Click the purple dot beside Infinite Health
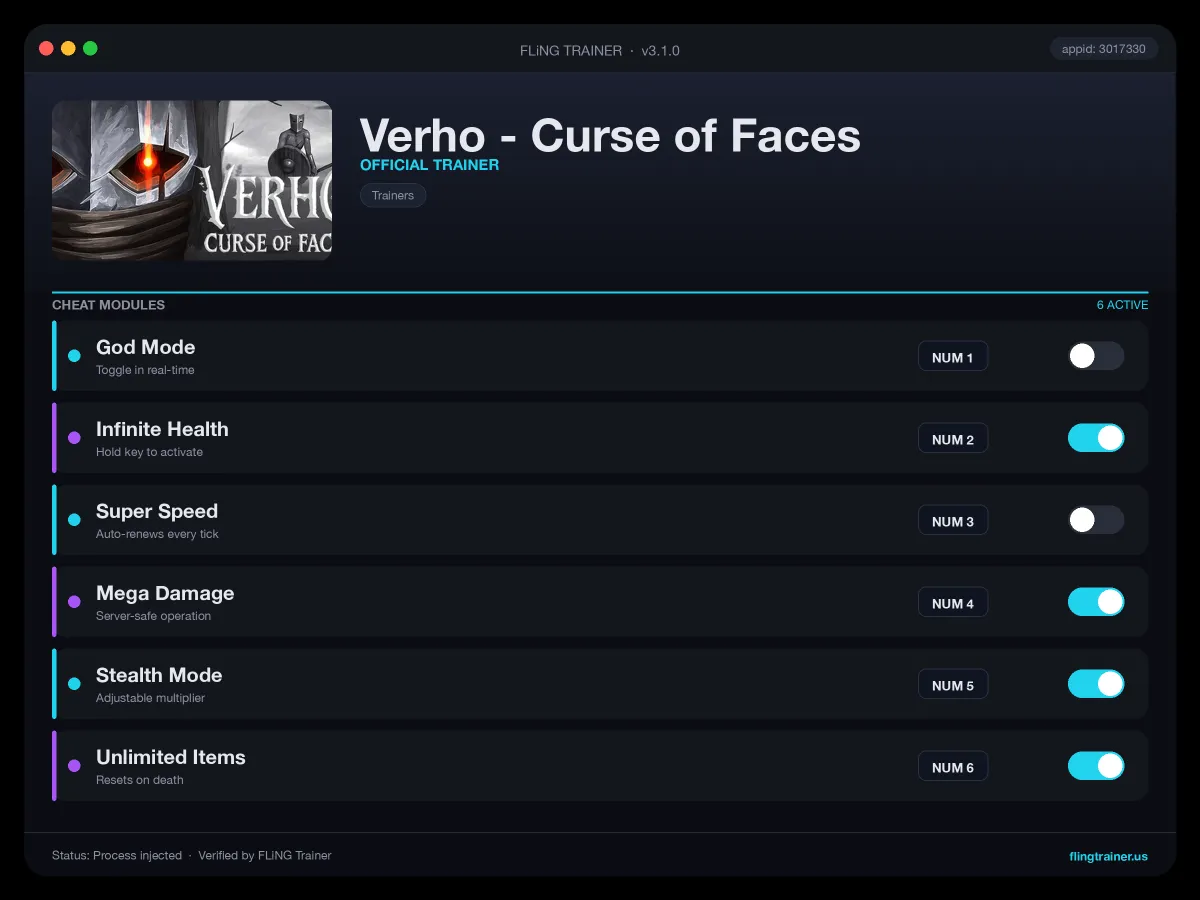 (74, 438)
